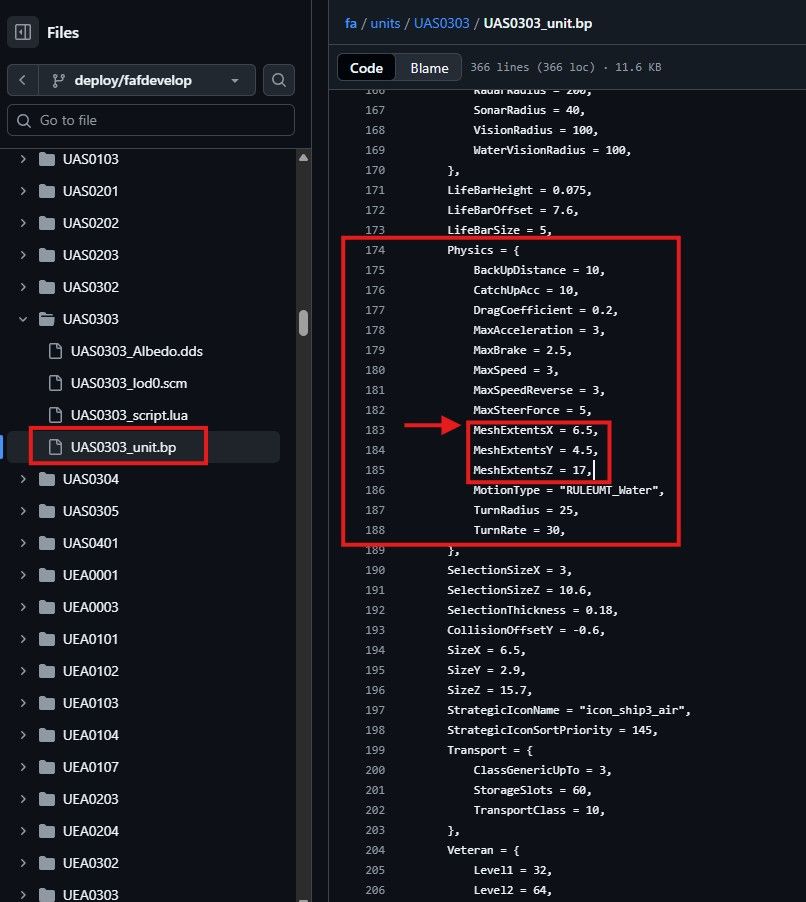Open the deploy/fafdevelop branch dropdown
Viewport: 806px width, 902px height.
pos(147,80)
